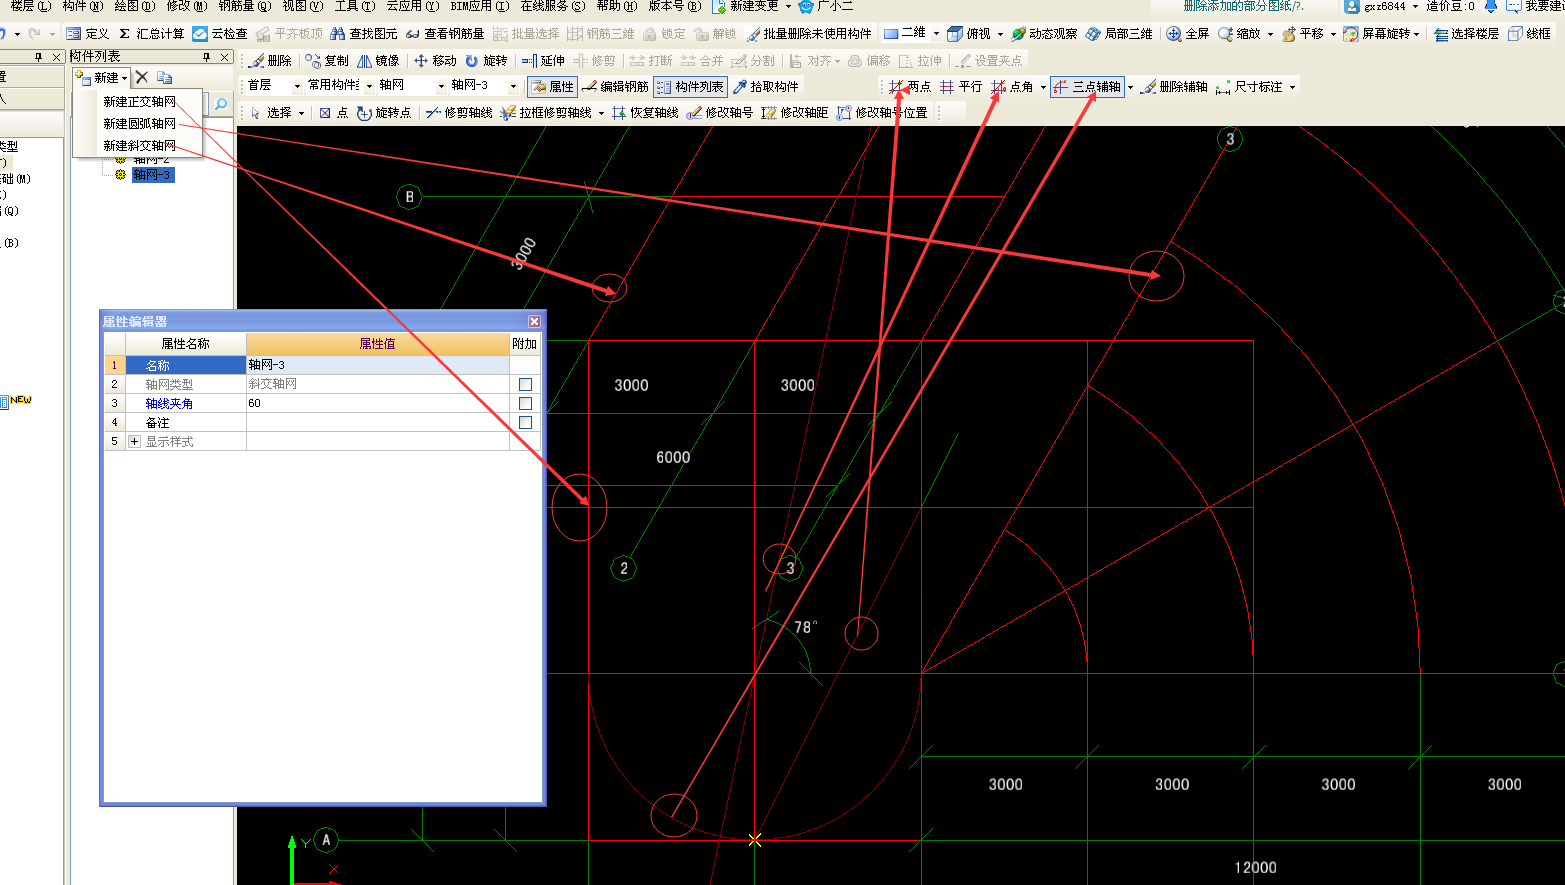Click 修改轴号位置 tool
Image resolution: width=1565 pixels, height=885 pixels.
tap(882, 113)
